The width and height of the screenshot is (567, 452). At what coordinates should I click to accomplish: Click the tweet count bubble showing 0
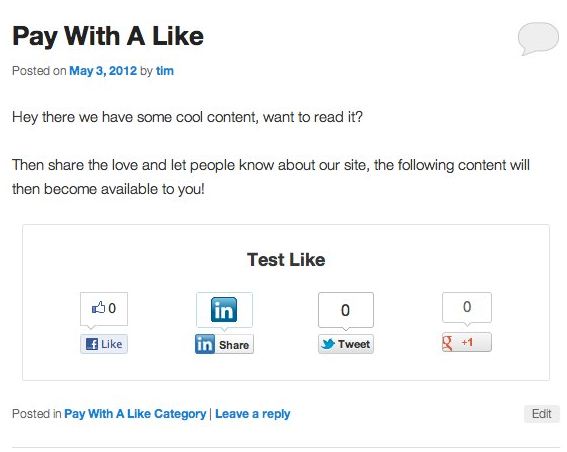(346, 310)
